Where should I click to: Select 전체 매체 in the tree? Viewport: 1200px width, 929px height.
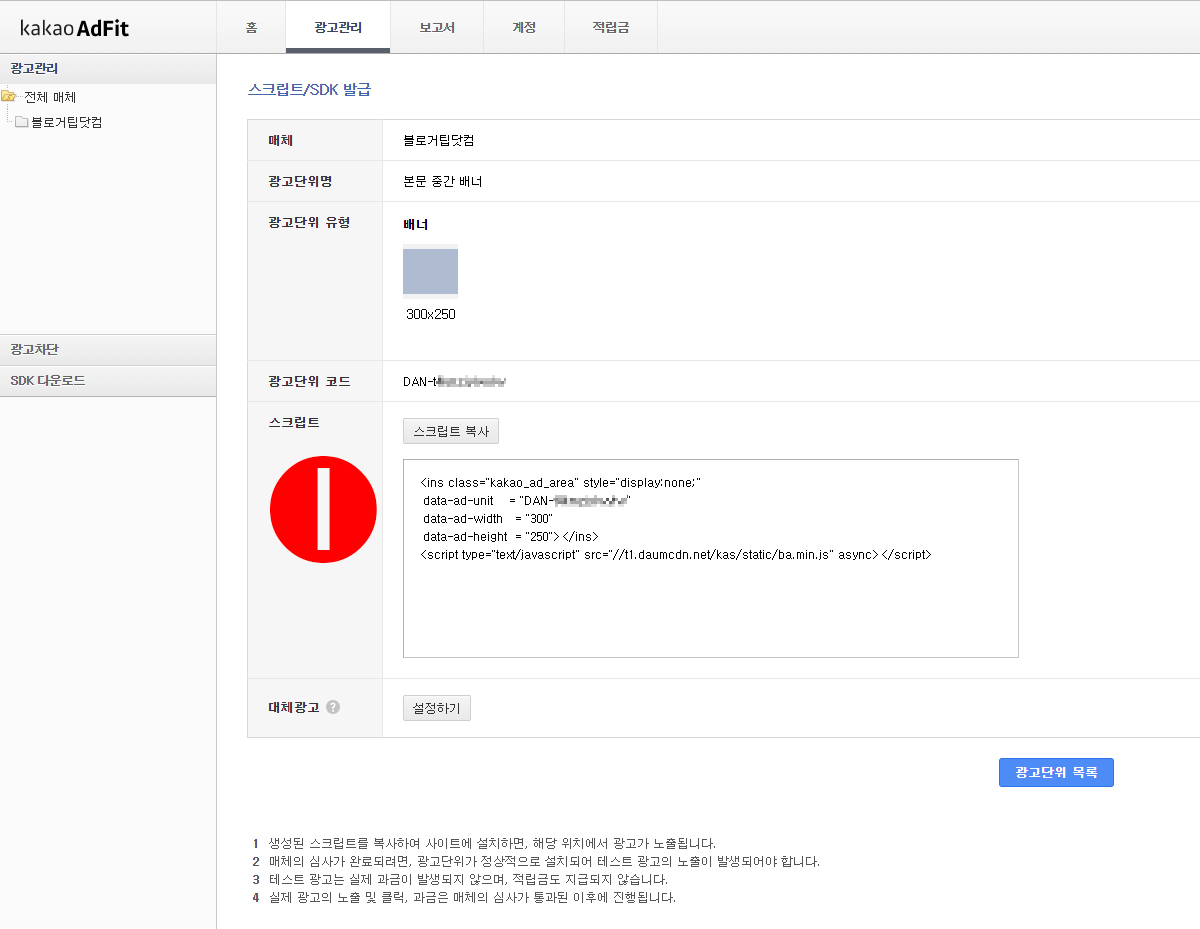click(50, 97)
